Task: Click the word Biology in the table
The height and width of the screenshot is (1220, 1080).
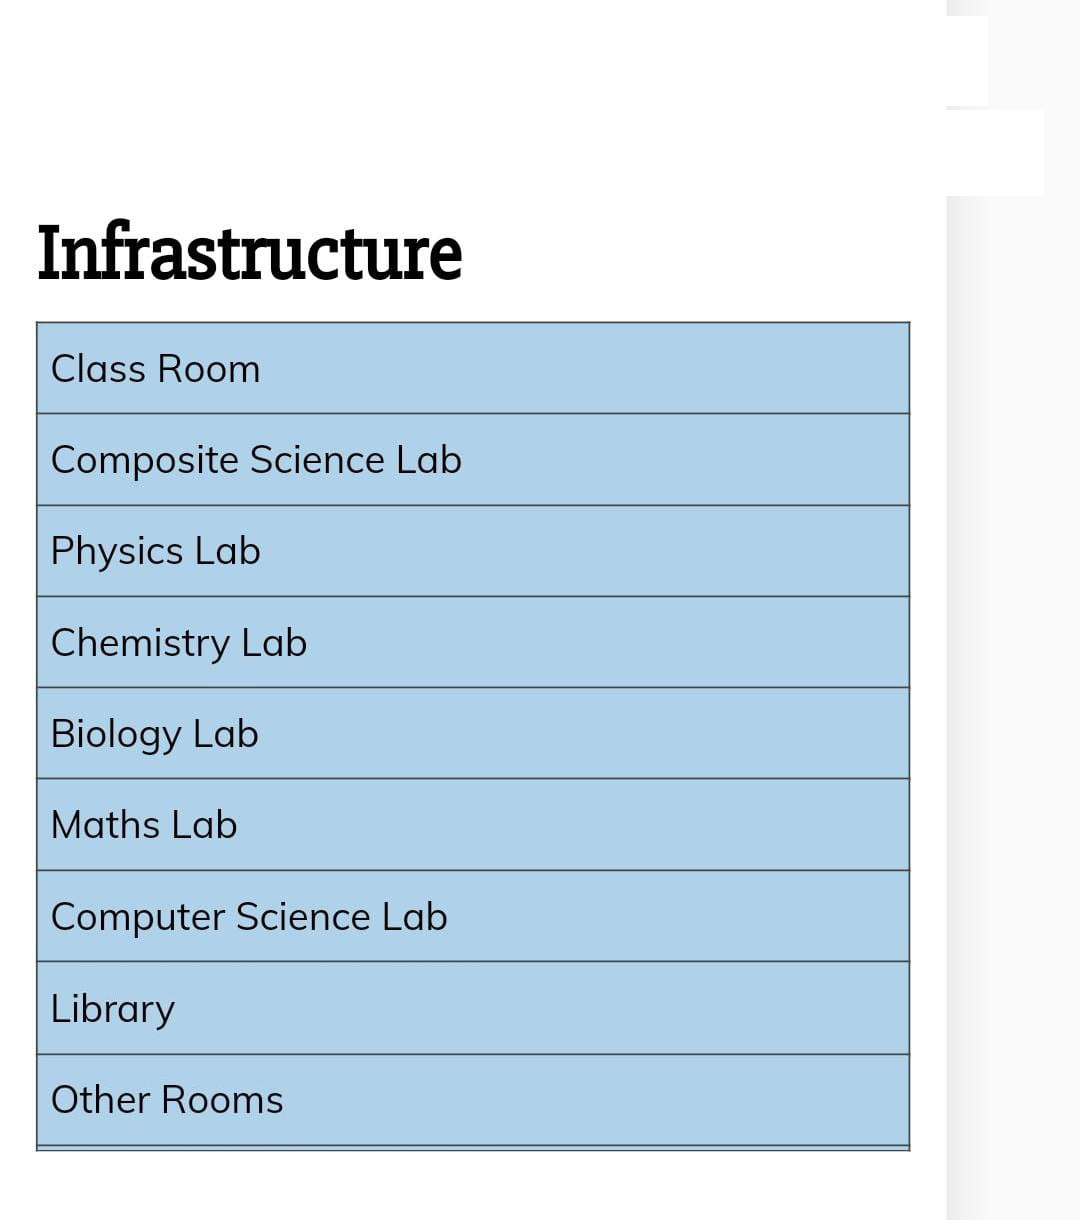Action: click(x=116, y=735)
